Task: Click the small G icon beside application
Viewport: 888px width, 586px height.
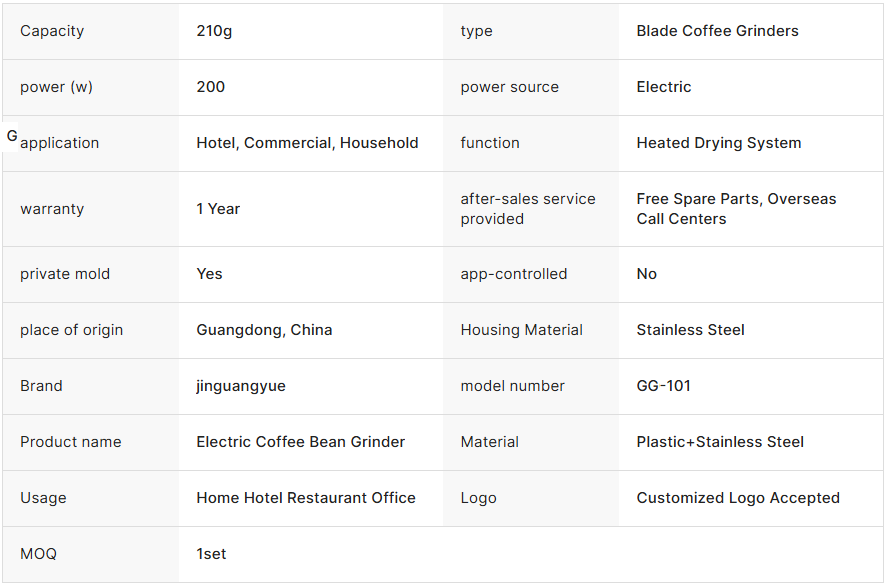Action: [x=12, y=135]
